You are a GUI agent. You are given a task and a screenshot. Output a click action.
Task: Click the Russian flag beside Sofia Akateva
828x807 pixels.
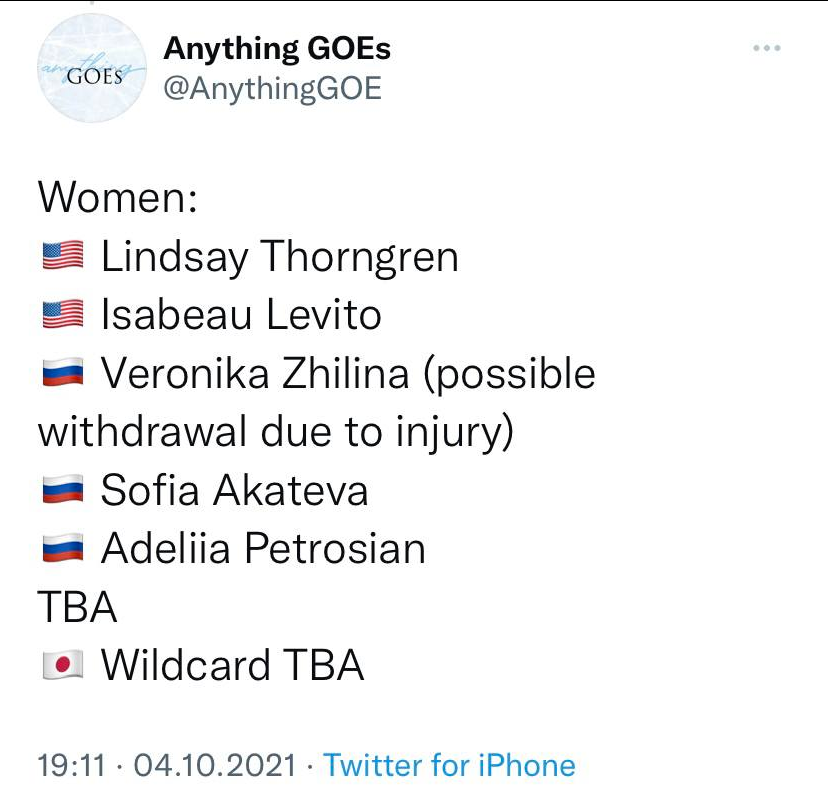click(x=63, y=491)
